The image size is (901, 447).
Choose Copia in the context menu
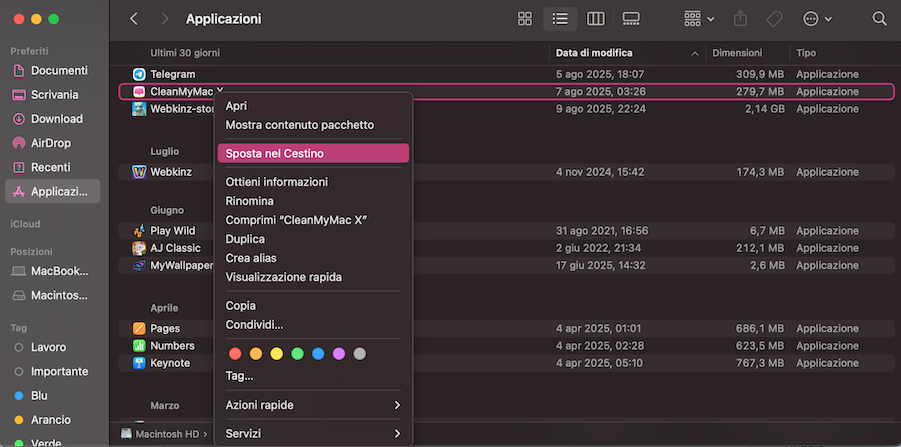coord(313,306)
